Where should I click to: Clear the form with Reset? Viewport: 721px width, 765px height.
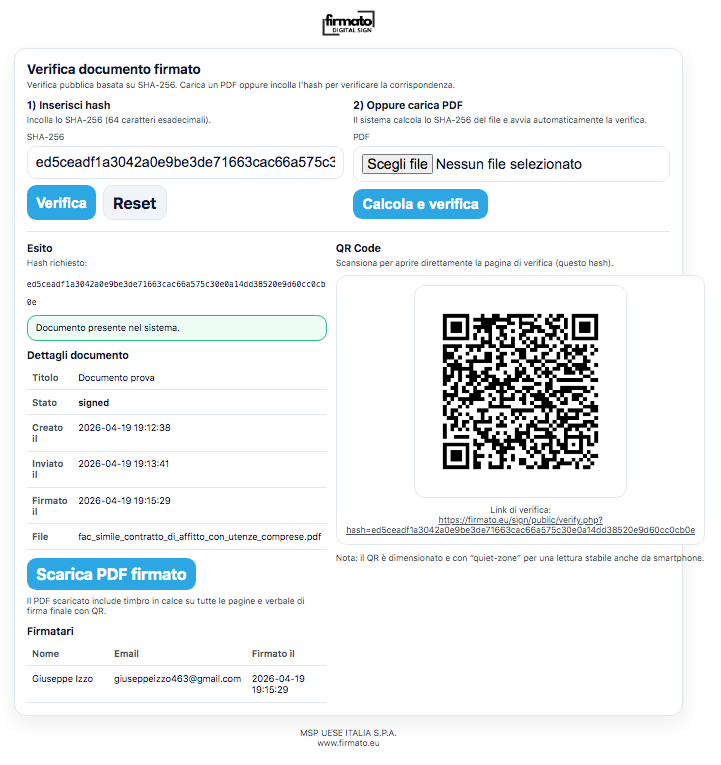coord(134,203)
